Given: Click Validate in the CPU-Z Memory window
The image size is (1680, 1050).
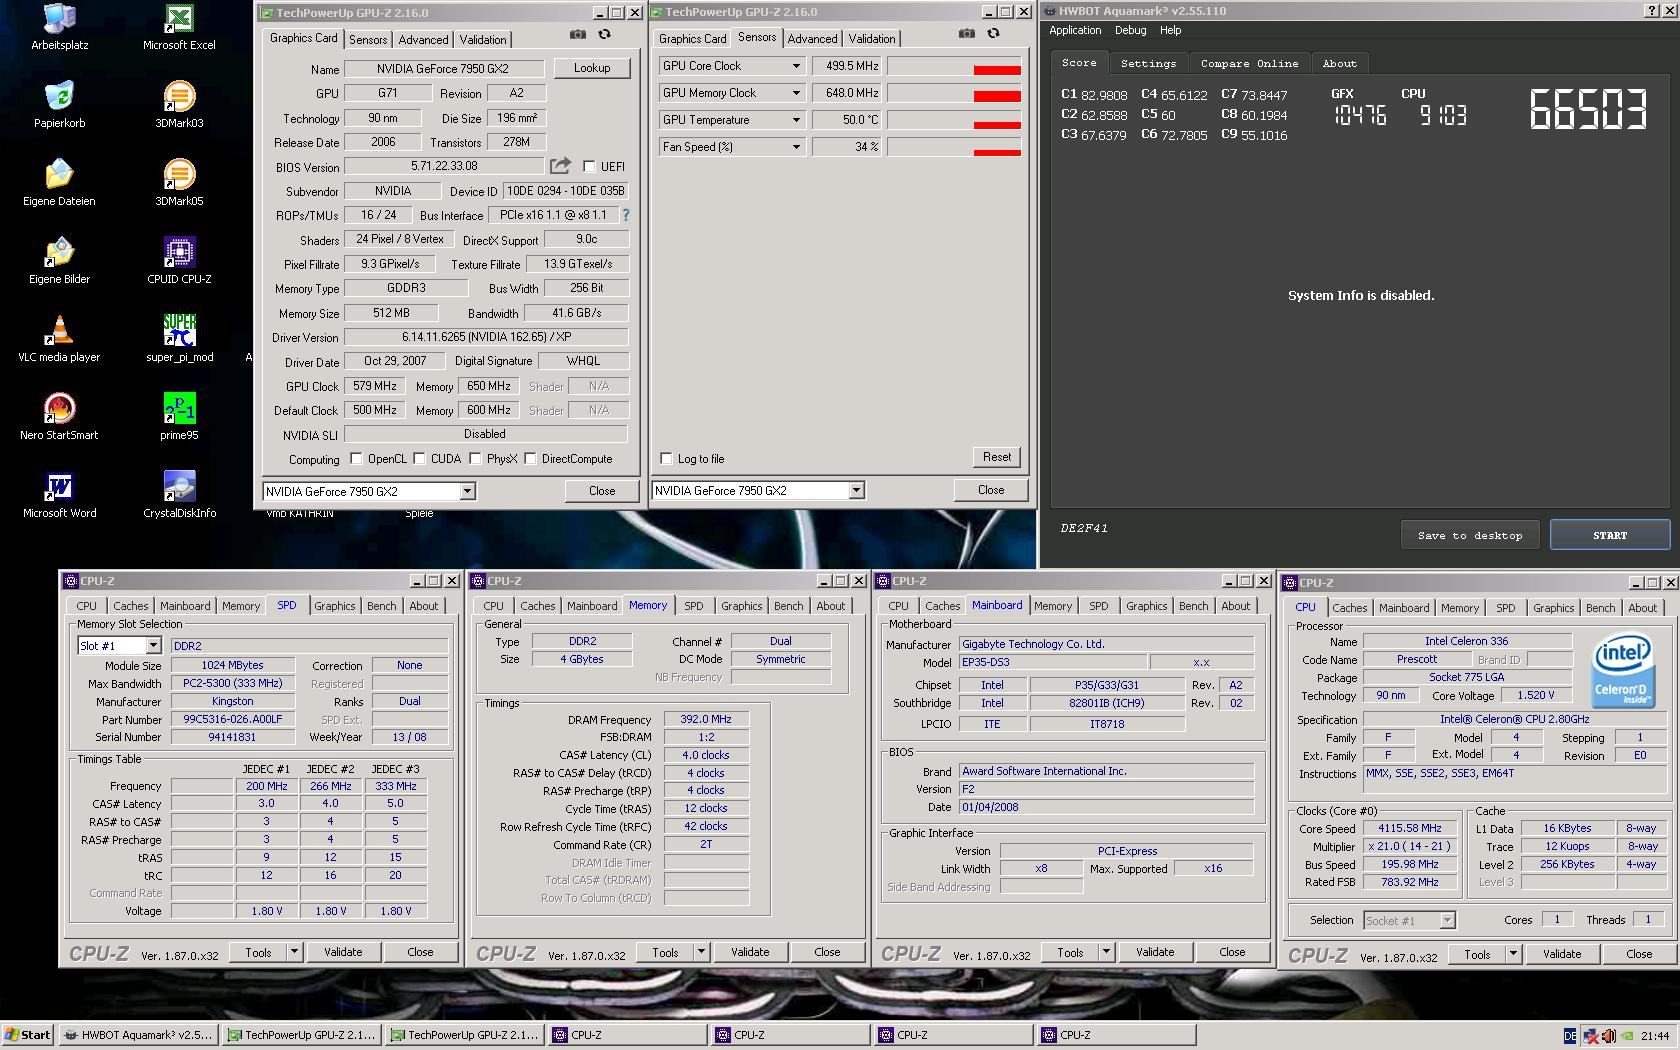Looking at the screenshot, I should click(x=750, y=952).
